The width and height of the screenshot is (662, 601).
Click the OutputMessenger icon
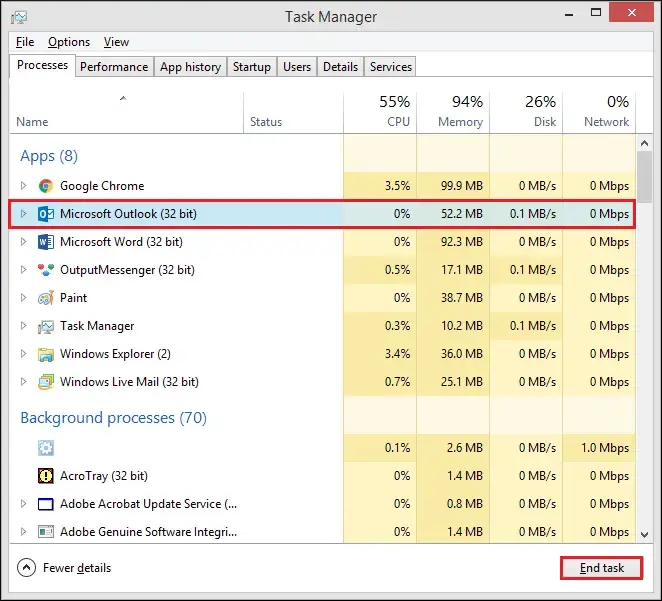(46, 270)
